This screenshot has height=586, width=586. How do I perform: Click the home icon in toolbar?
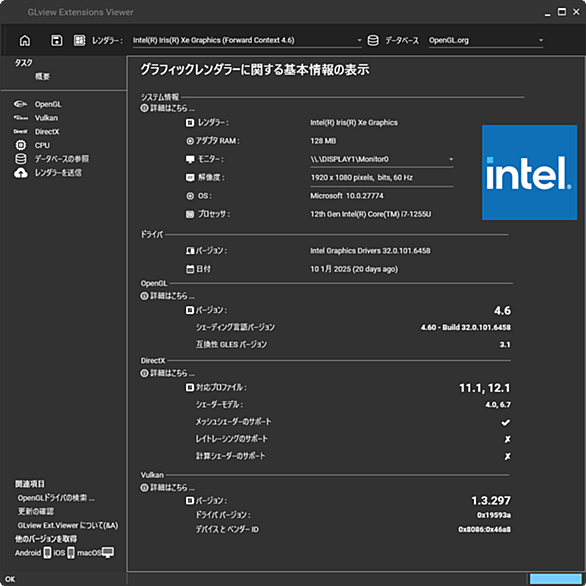[25, 40]
